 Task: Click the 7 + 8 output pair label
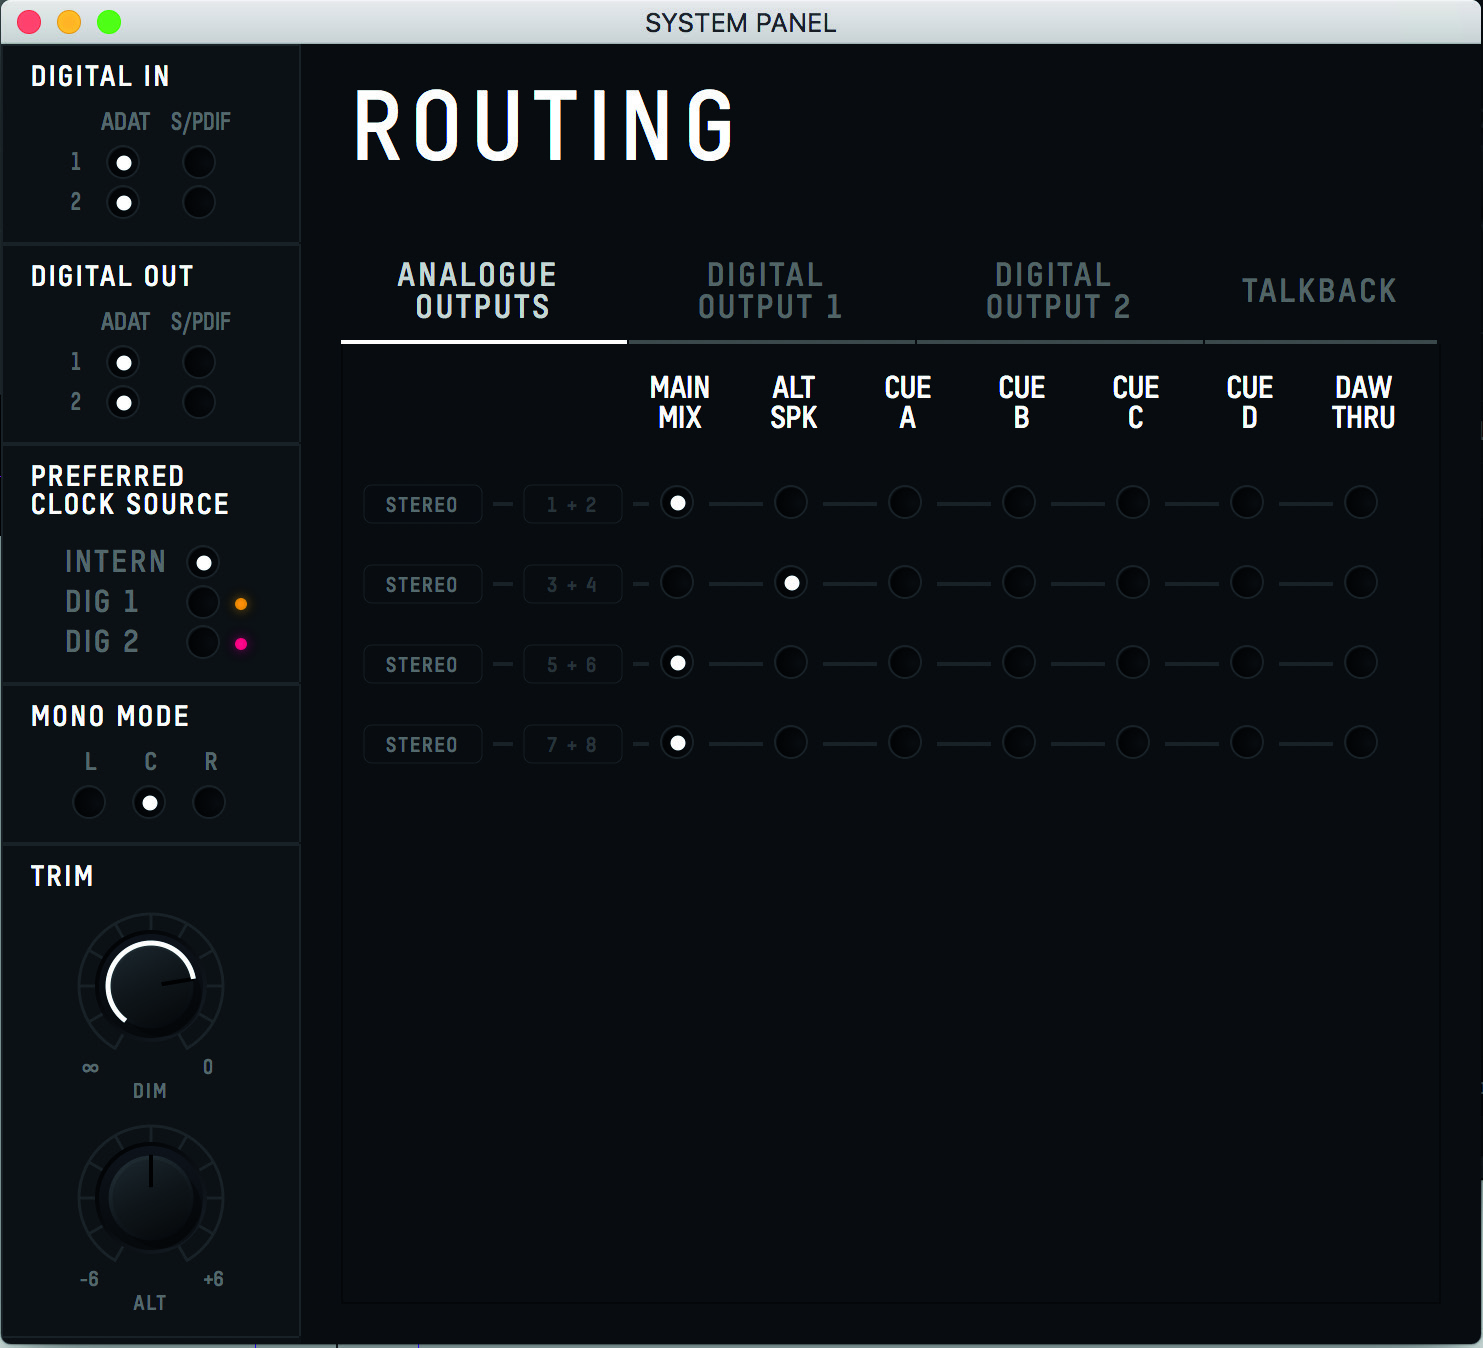tap(572, 744)
